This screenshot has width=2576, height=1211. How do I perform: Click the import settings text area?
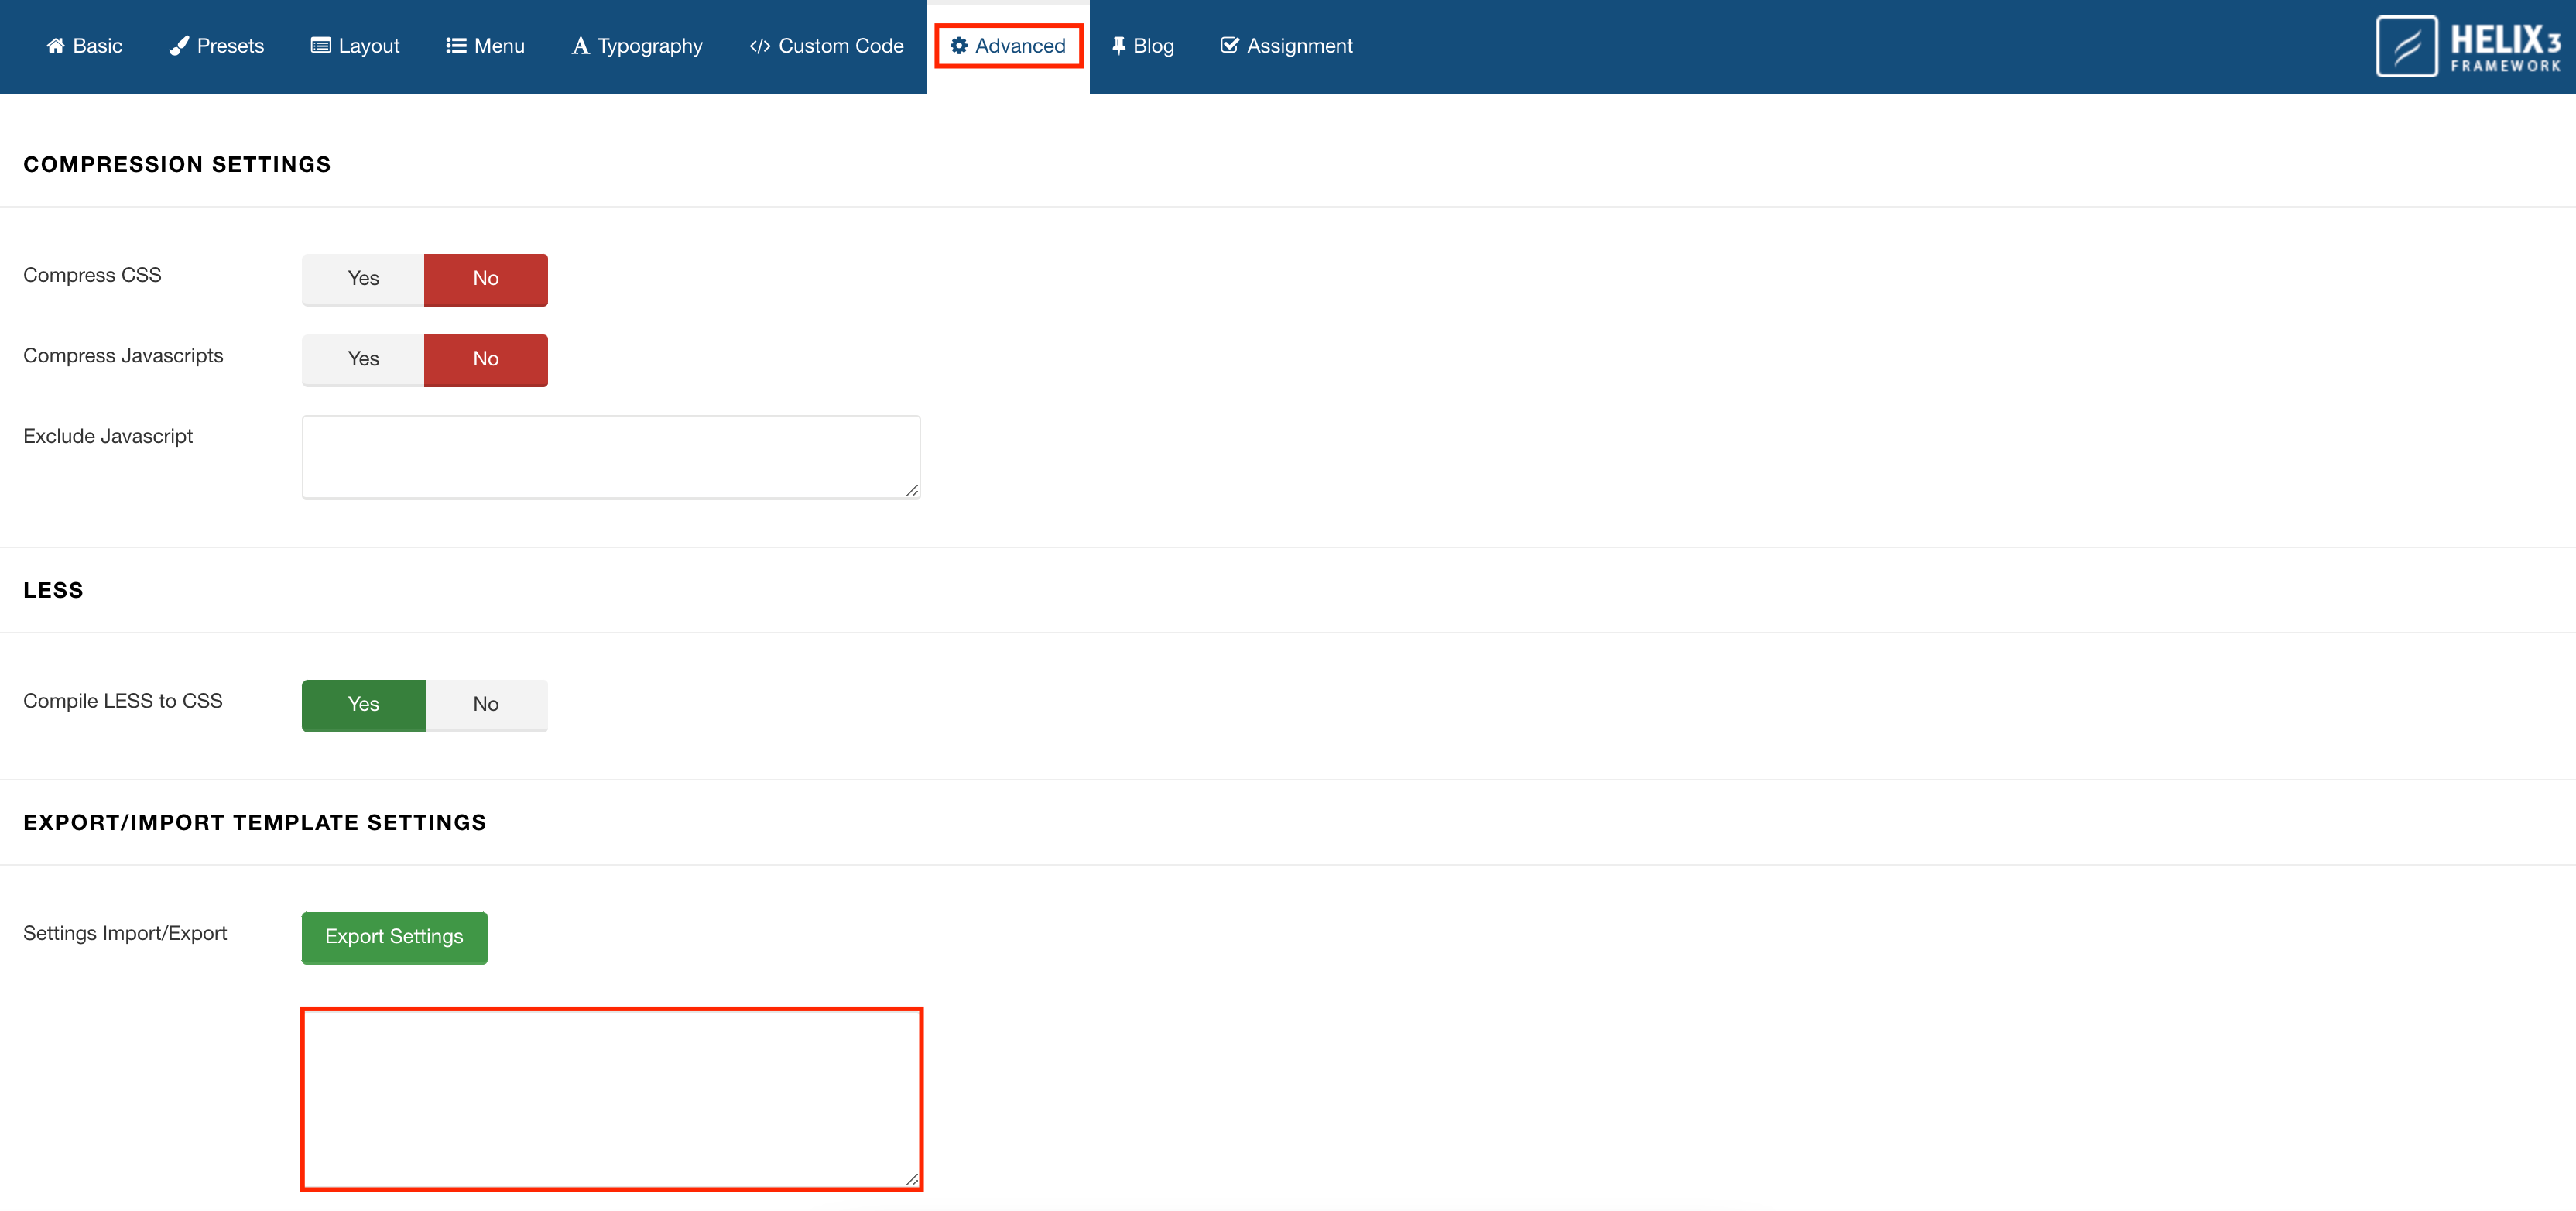pyautogui.click(x=610, y=1098)
